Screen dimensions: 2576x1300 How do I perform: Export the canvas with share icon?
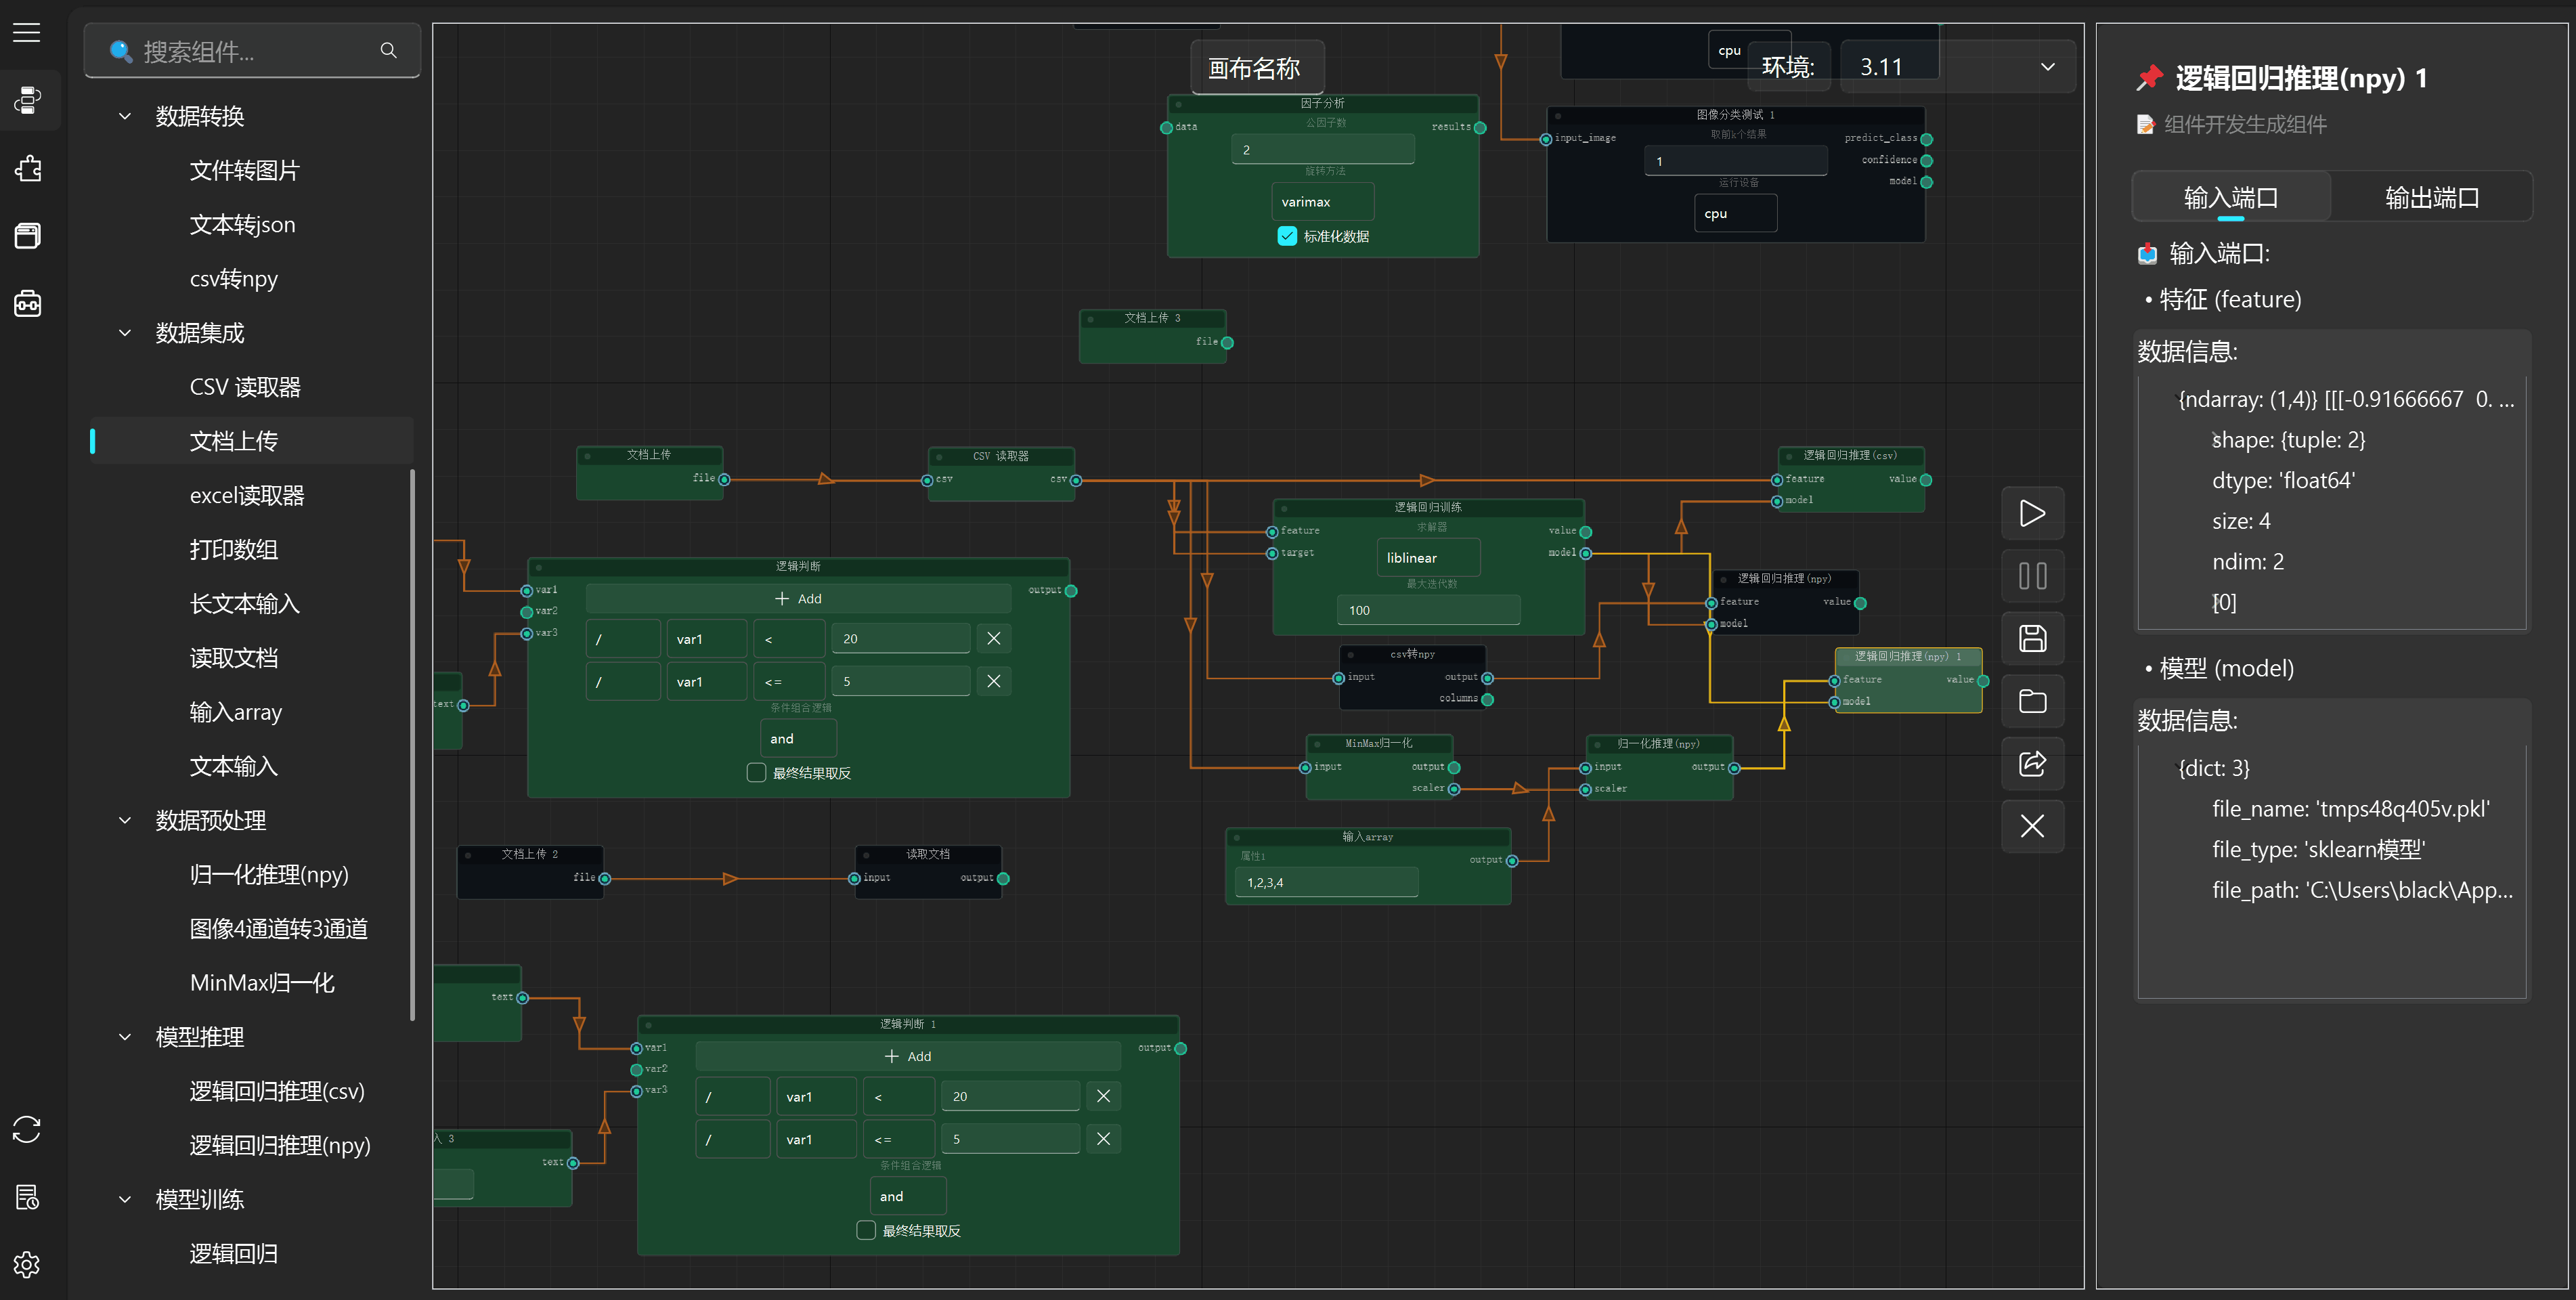coord(2032,763)
